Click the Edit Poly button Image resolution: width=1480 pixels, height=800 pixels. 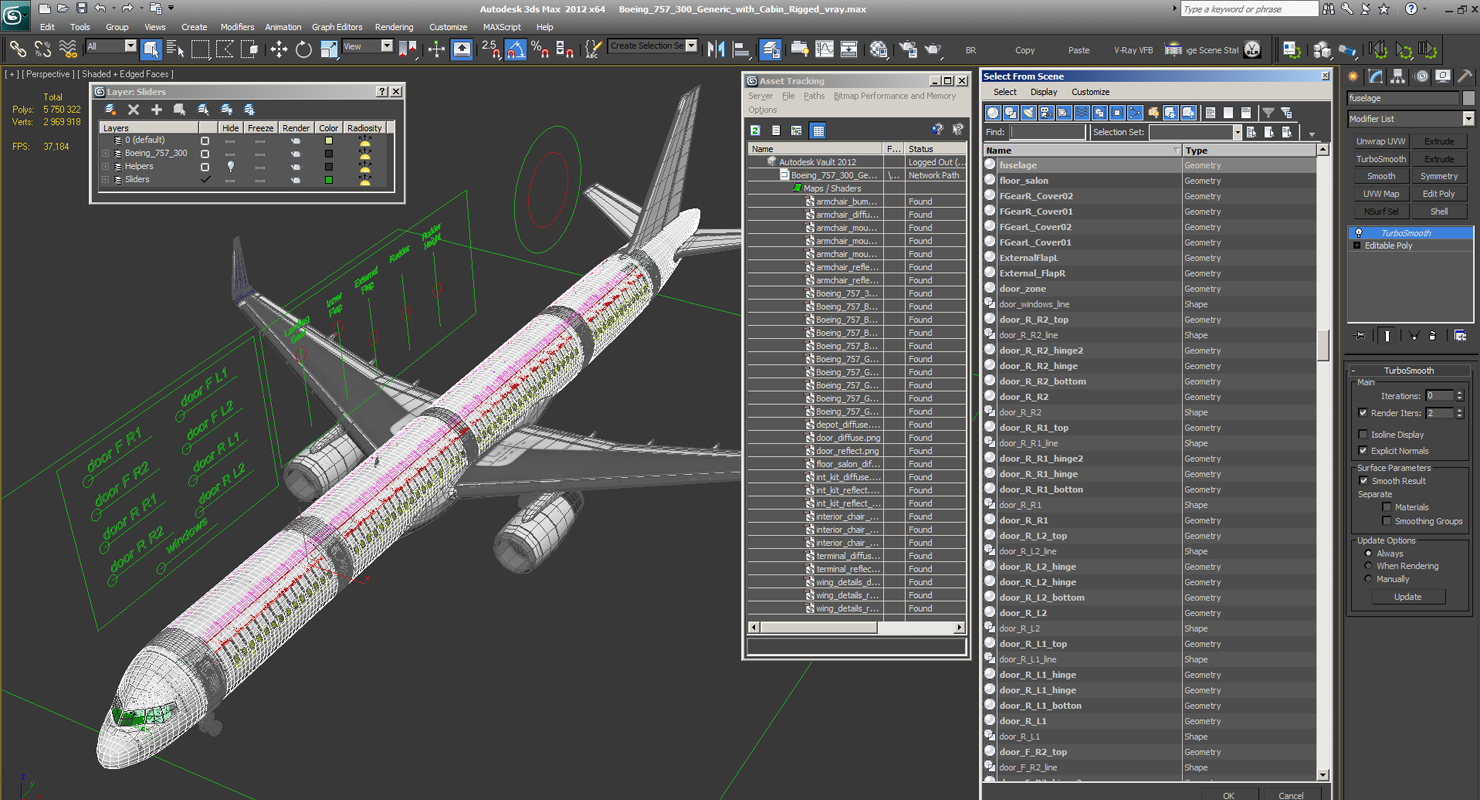(1439, 194)
